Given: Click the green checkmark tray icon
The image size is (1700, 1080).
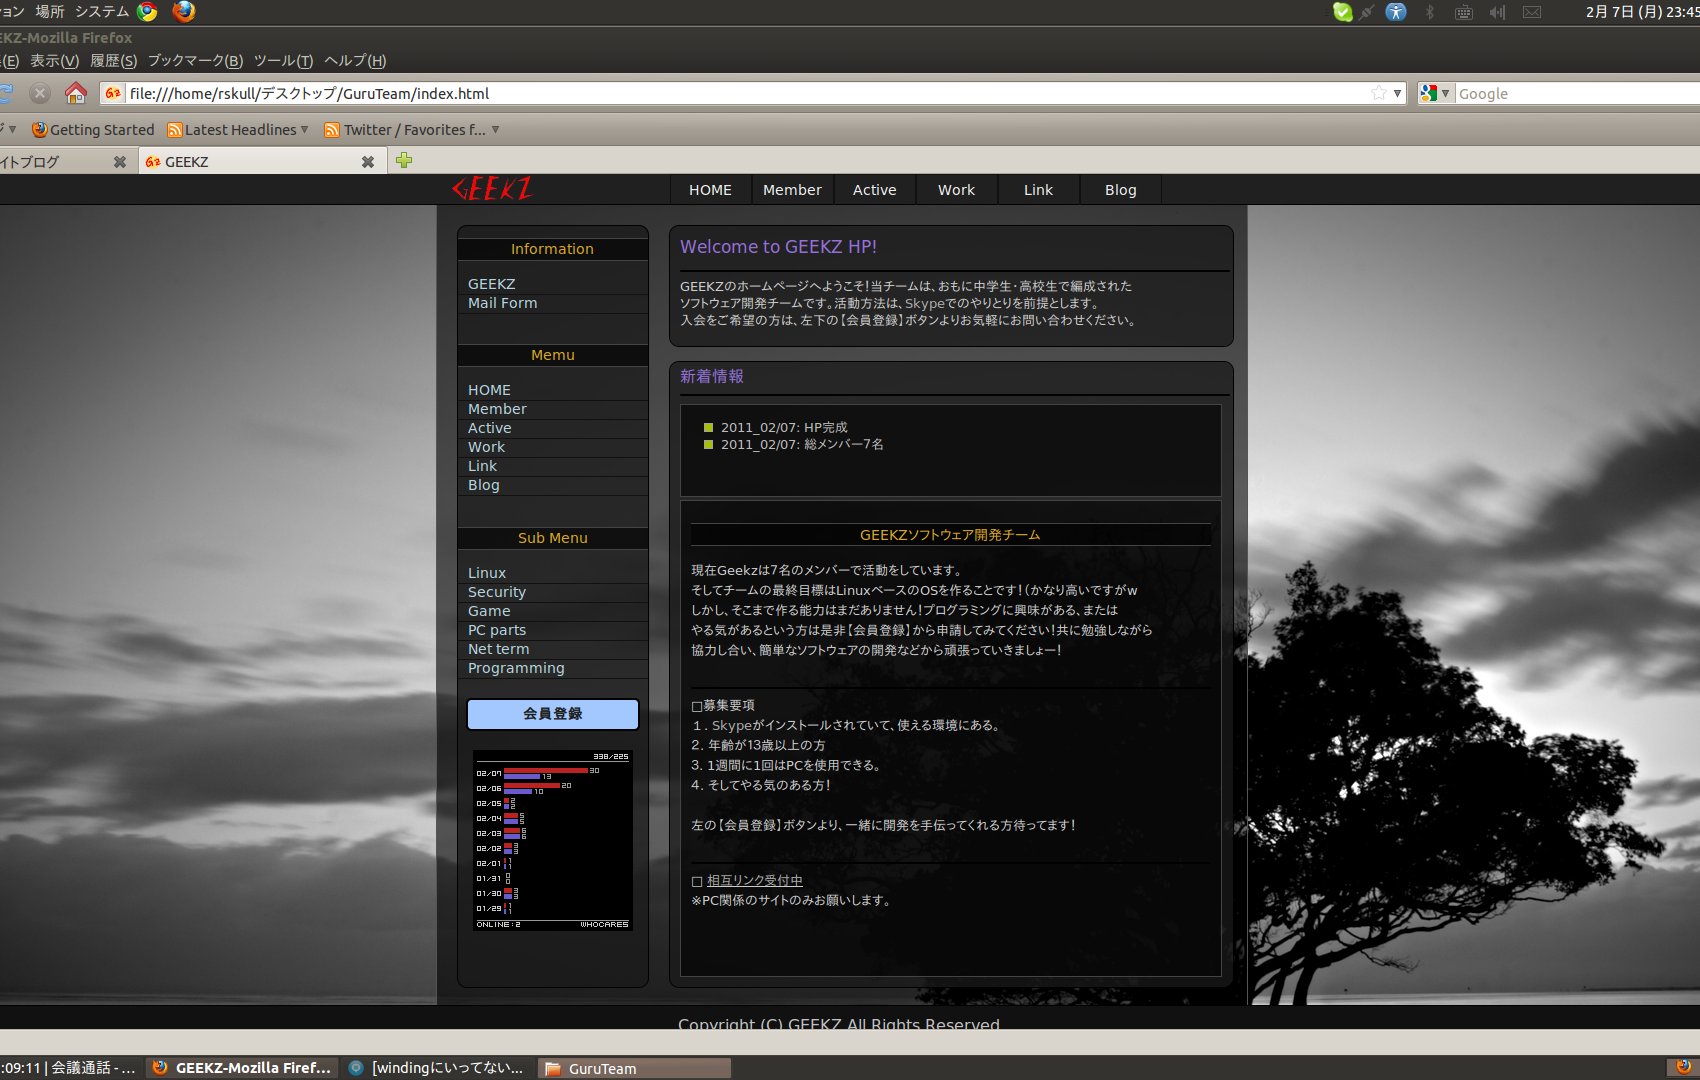Looking at the screenshot, I should tap(1343, 12).
